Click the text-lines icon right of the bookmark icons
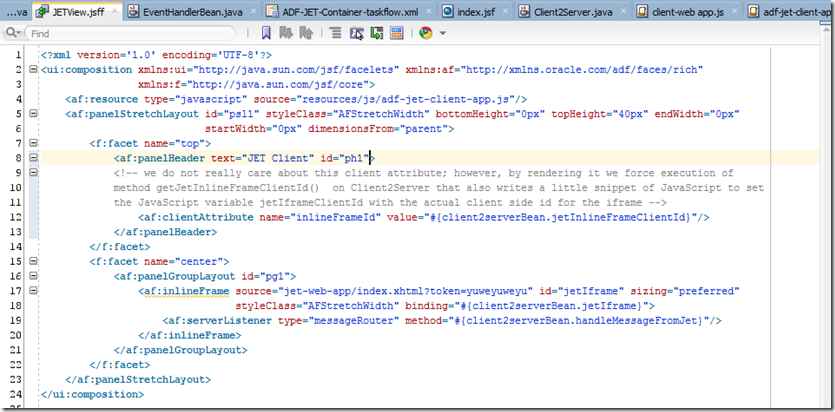The height and width of the screenshot is (412, 835). [337, 33]
